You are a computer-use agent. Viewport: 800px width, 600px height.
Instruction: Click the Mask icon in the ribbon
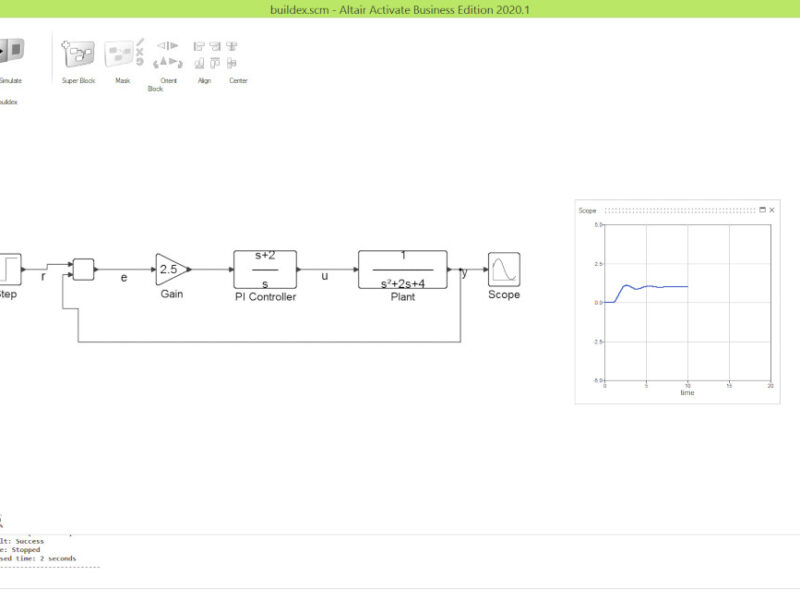pyautogui.click(x=118, y=55)
